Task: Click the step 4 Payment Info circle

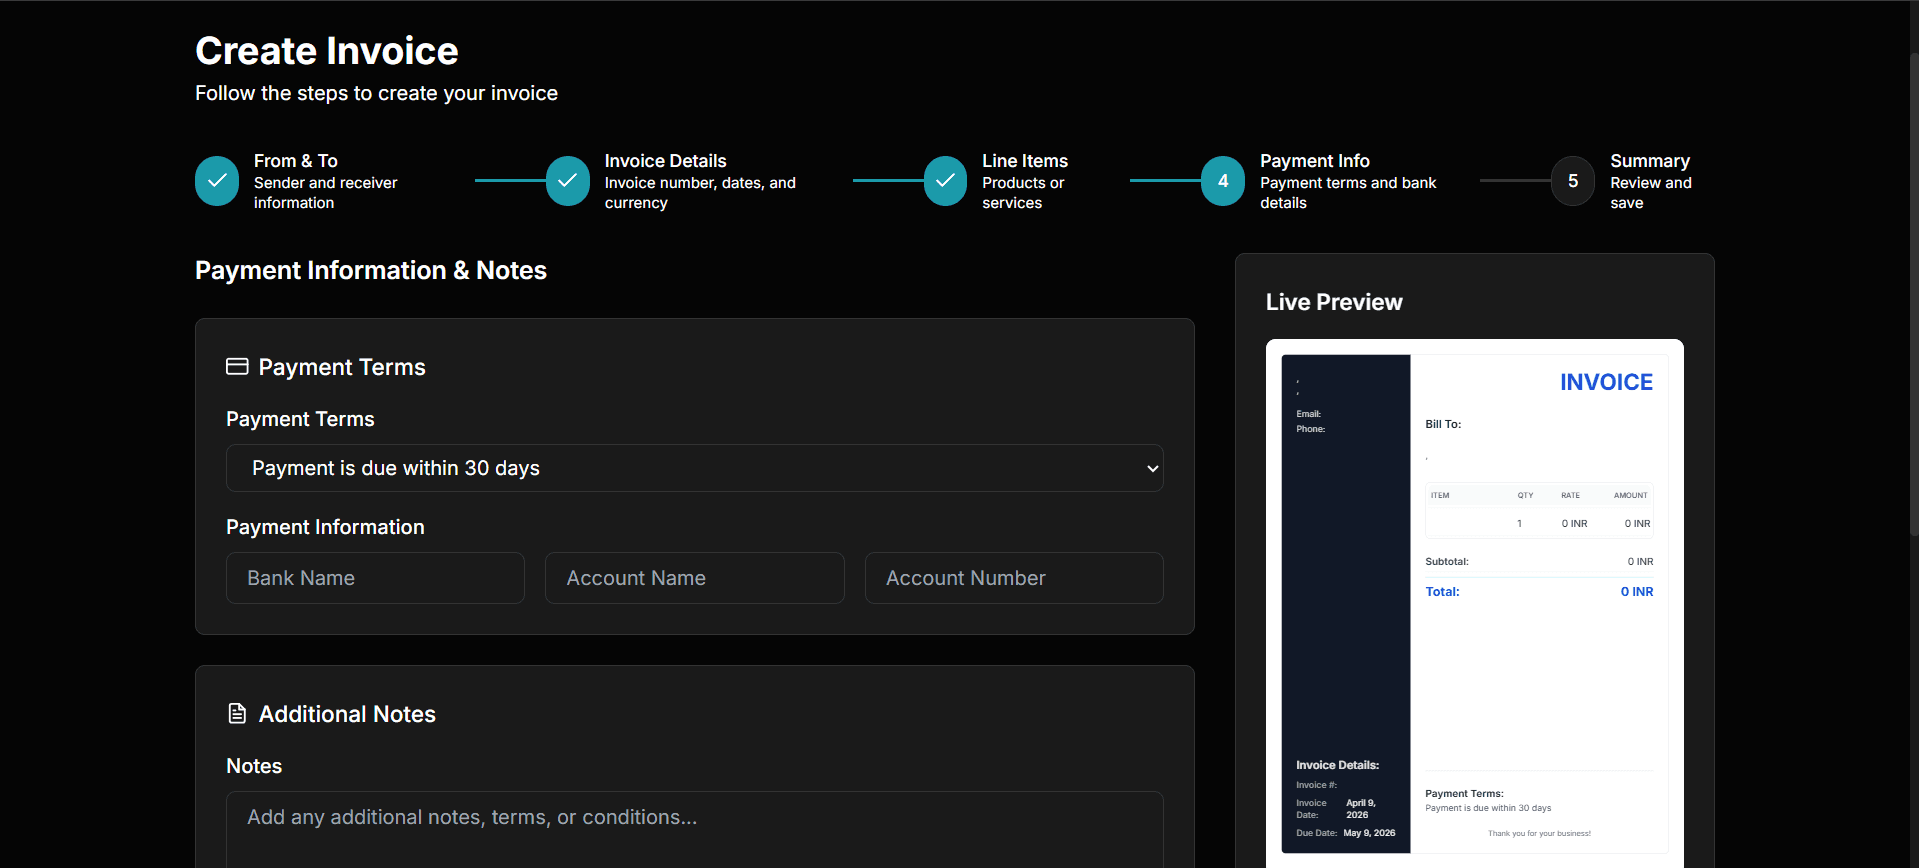Action: (x=1223, y=181)
